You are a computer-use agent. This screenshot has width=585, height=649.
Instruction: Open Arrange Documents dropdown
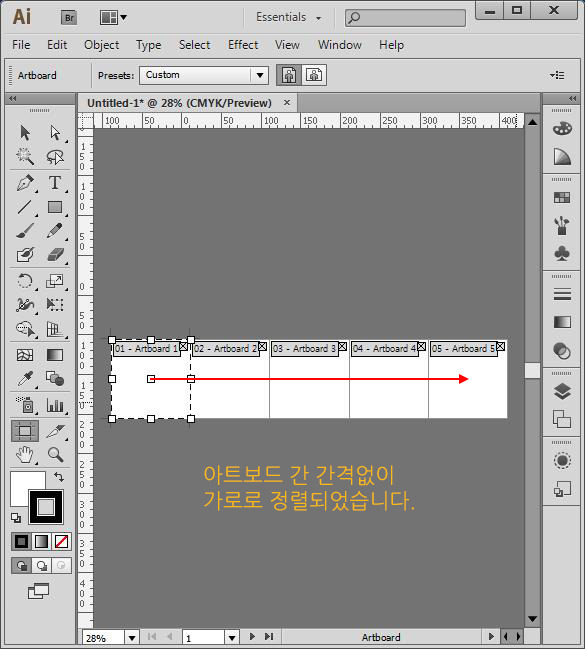click(113, 17)
